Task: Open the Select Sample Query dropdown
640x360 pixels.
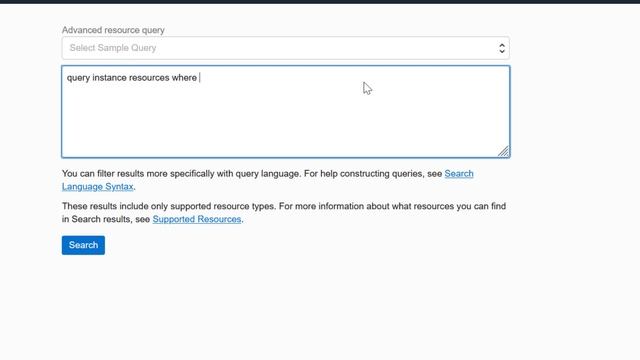Action: pos(286,48)
